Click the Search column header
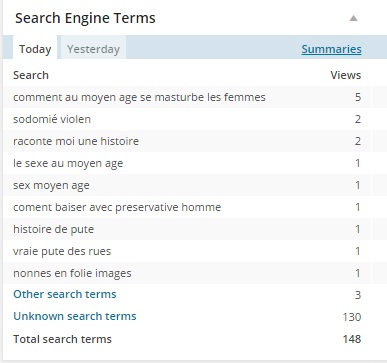The width and height of the screenshot is (387, 363). coord(31,75)
